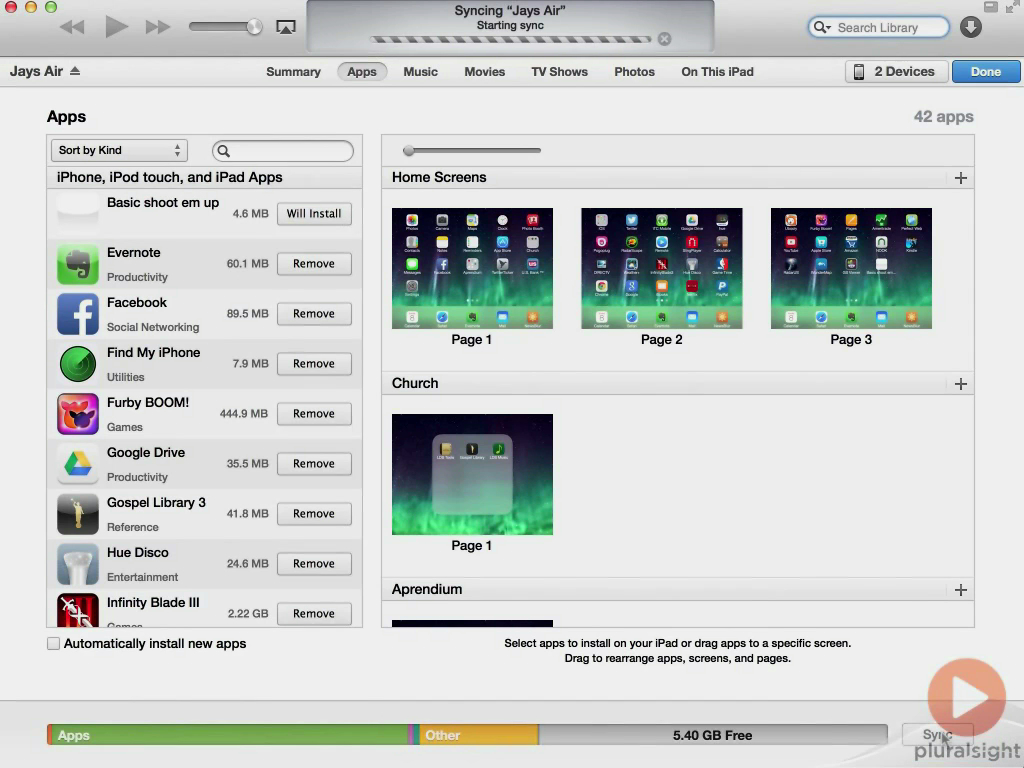Open the downloads arrow icon
The width and height of the screenshot is (1024, 768).
click(x=971, y=27)
